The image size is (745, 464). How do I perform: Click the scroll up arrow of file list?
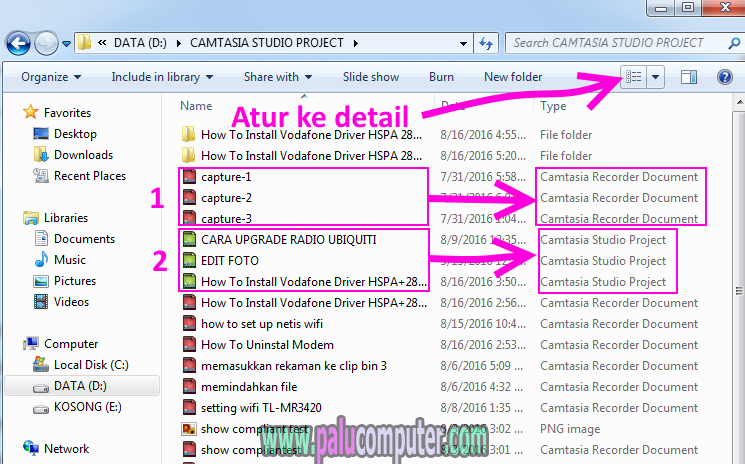click(739, 102)
